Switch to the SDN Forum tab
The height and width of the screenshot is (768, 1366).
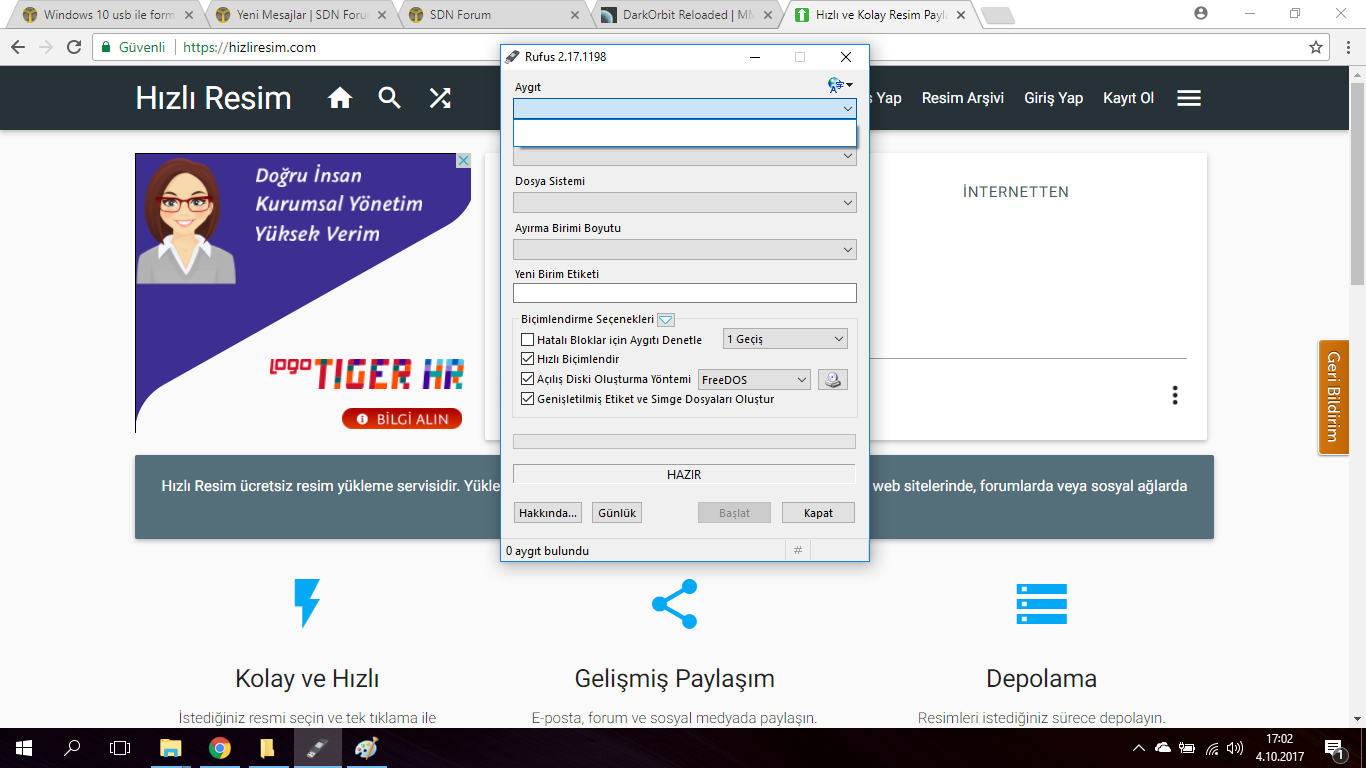493,15
